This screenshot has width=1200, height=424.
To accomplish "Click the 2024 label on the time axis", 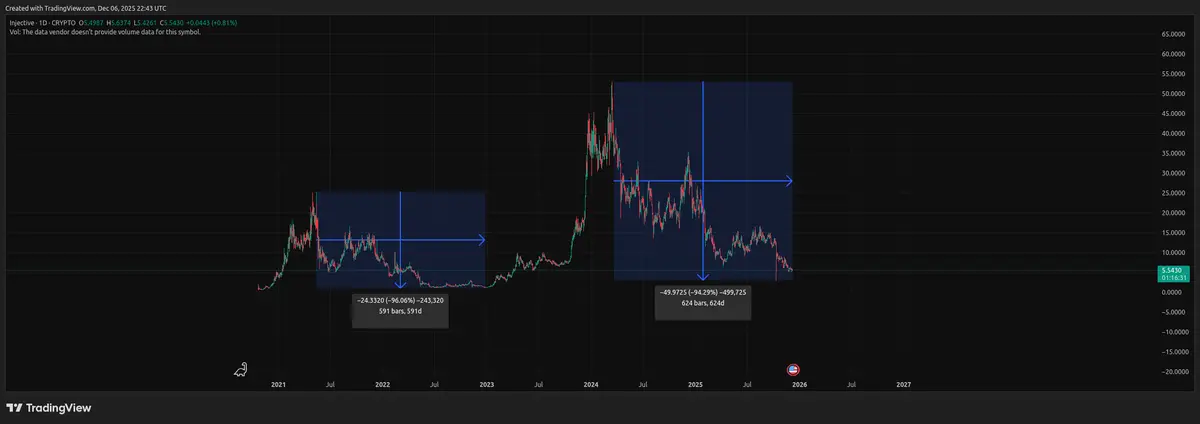I will [x=591, y=384].
